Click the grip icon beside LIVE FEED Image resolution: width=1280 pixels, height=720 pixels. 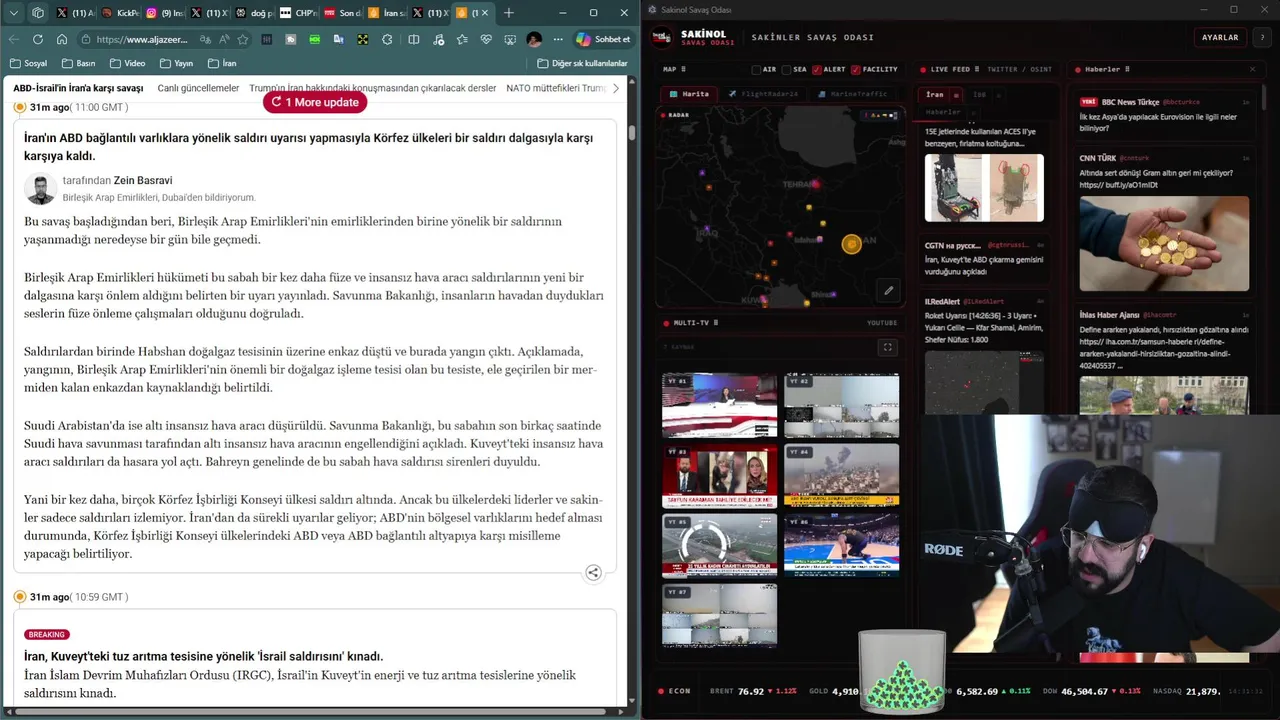click(x=977, y=70)
